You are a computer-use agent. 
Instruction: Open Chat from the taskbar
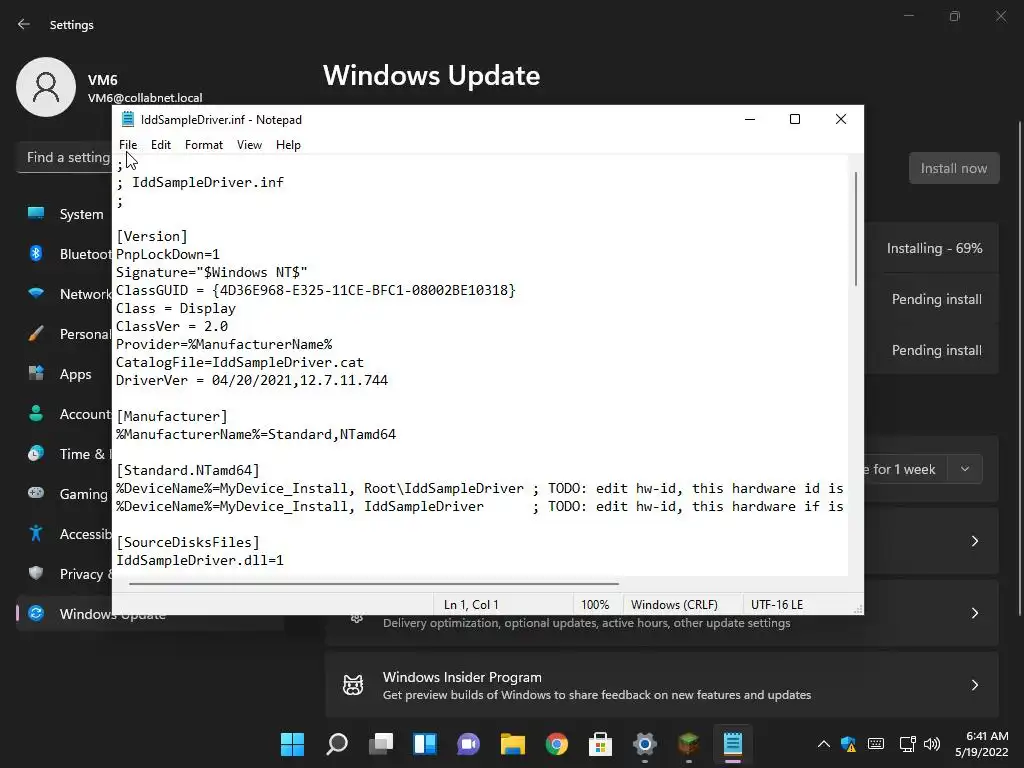(468, 744)
